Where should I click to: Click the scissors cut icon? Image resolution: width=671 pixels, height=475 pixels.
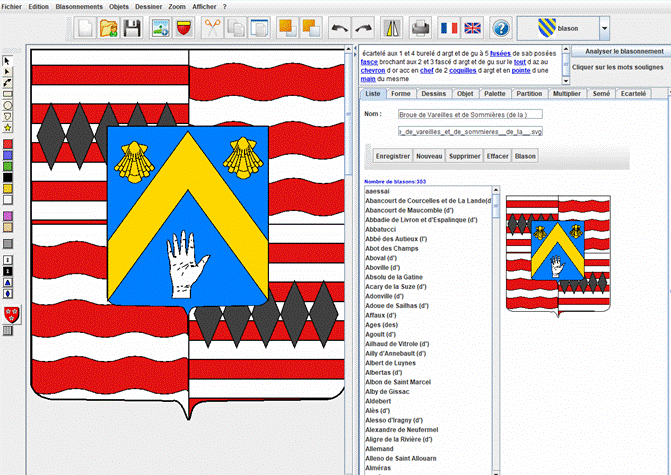tap(212, 28)
